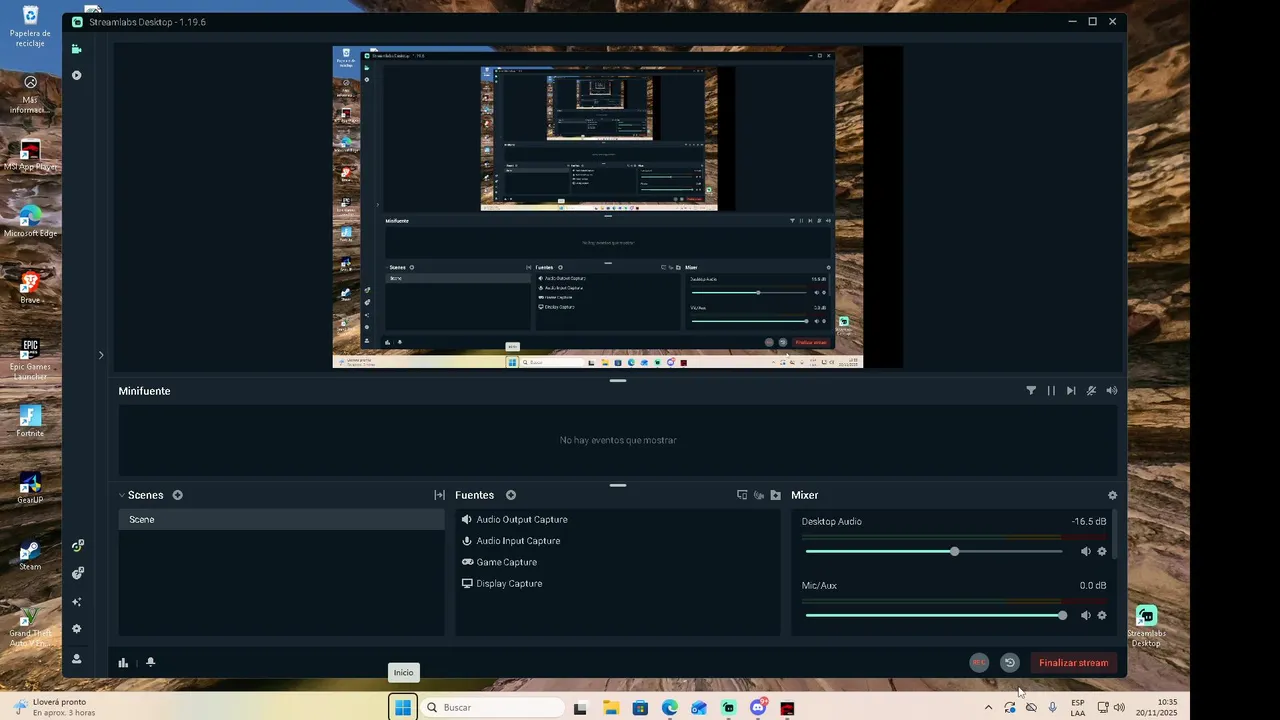1280x720 pixels.
Task: Start recording with REC button
Action: coord(979,662)
